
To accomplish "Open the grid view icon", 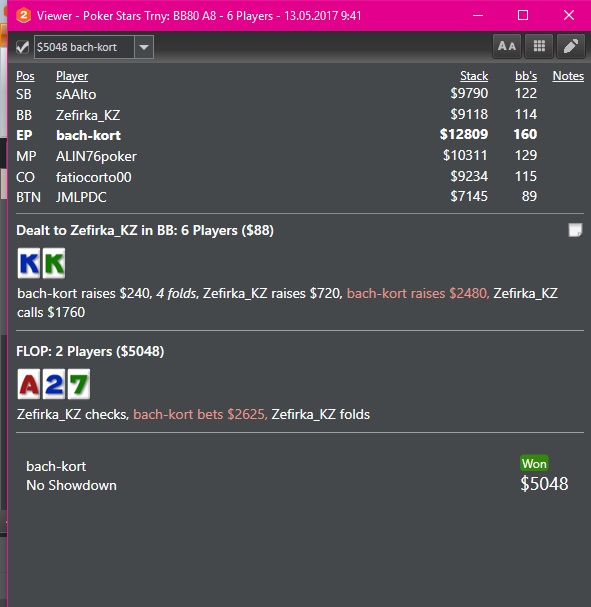I will click(x=539, y=46).
